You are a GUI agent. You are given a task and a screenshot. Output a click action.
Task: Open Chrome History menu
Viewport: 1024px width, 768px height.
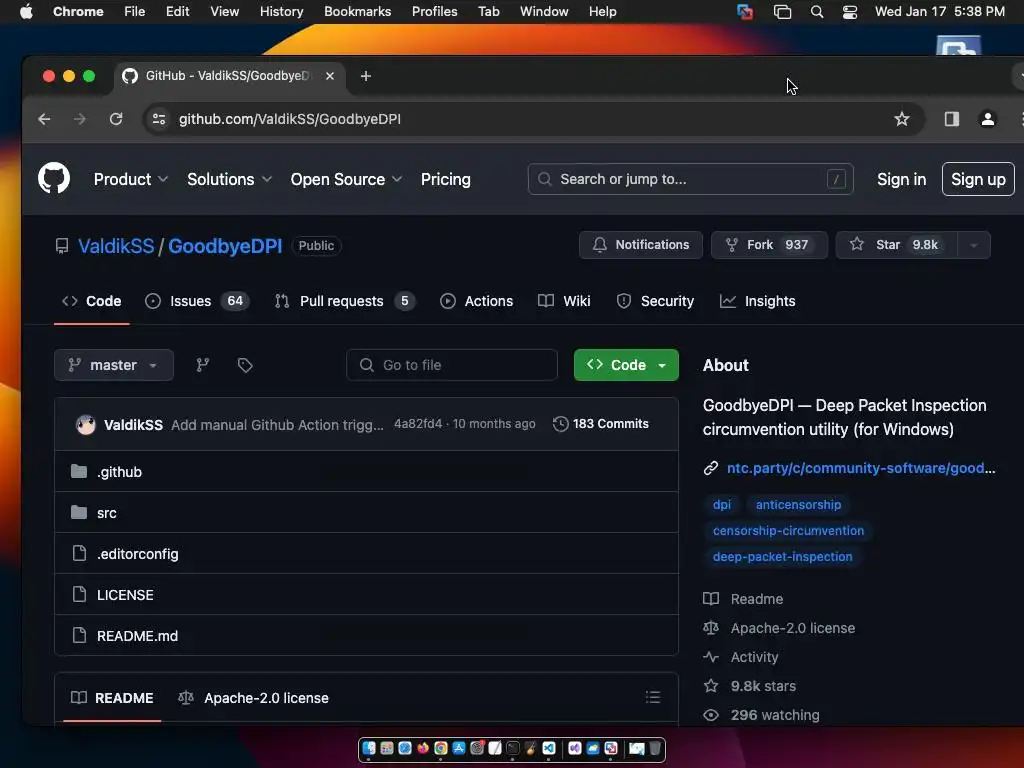281,12
